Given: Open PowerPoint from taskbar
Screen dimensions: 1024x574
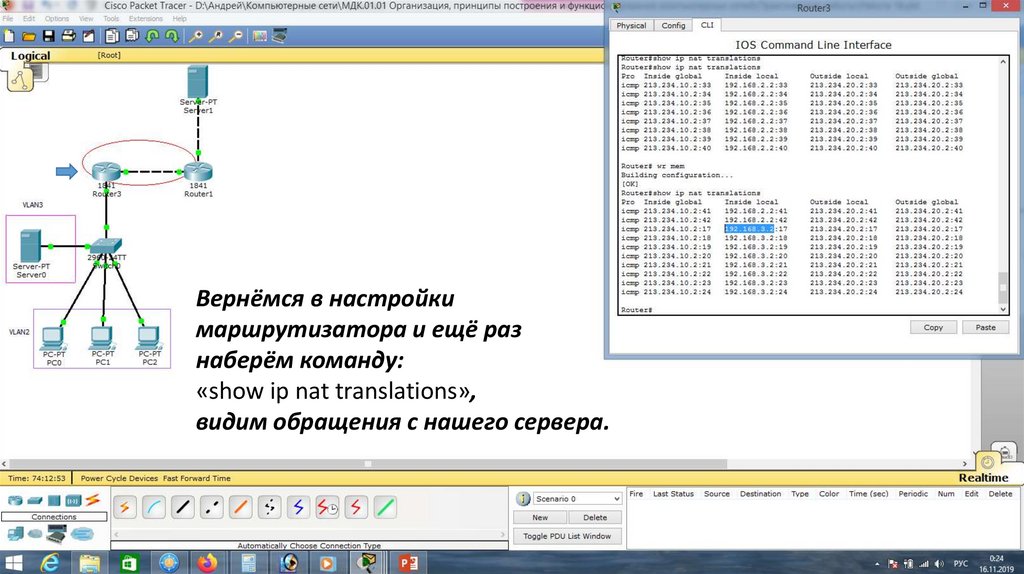Looking at the screenshot, I should tap(408, 562).
